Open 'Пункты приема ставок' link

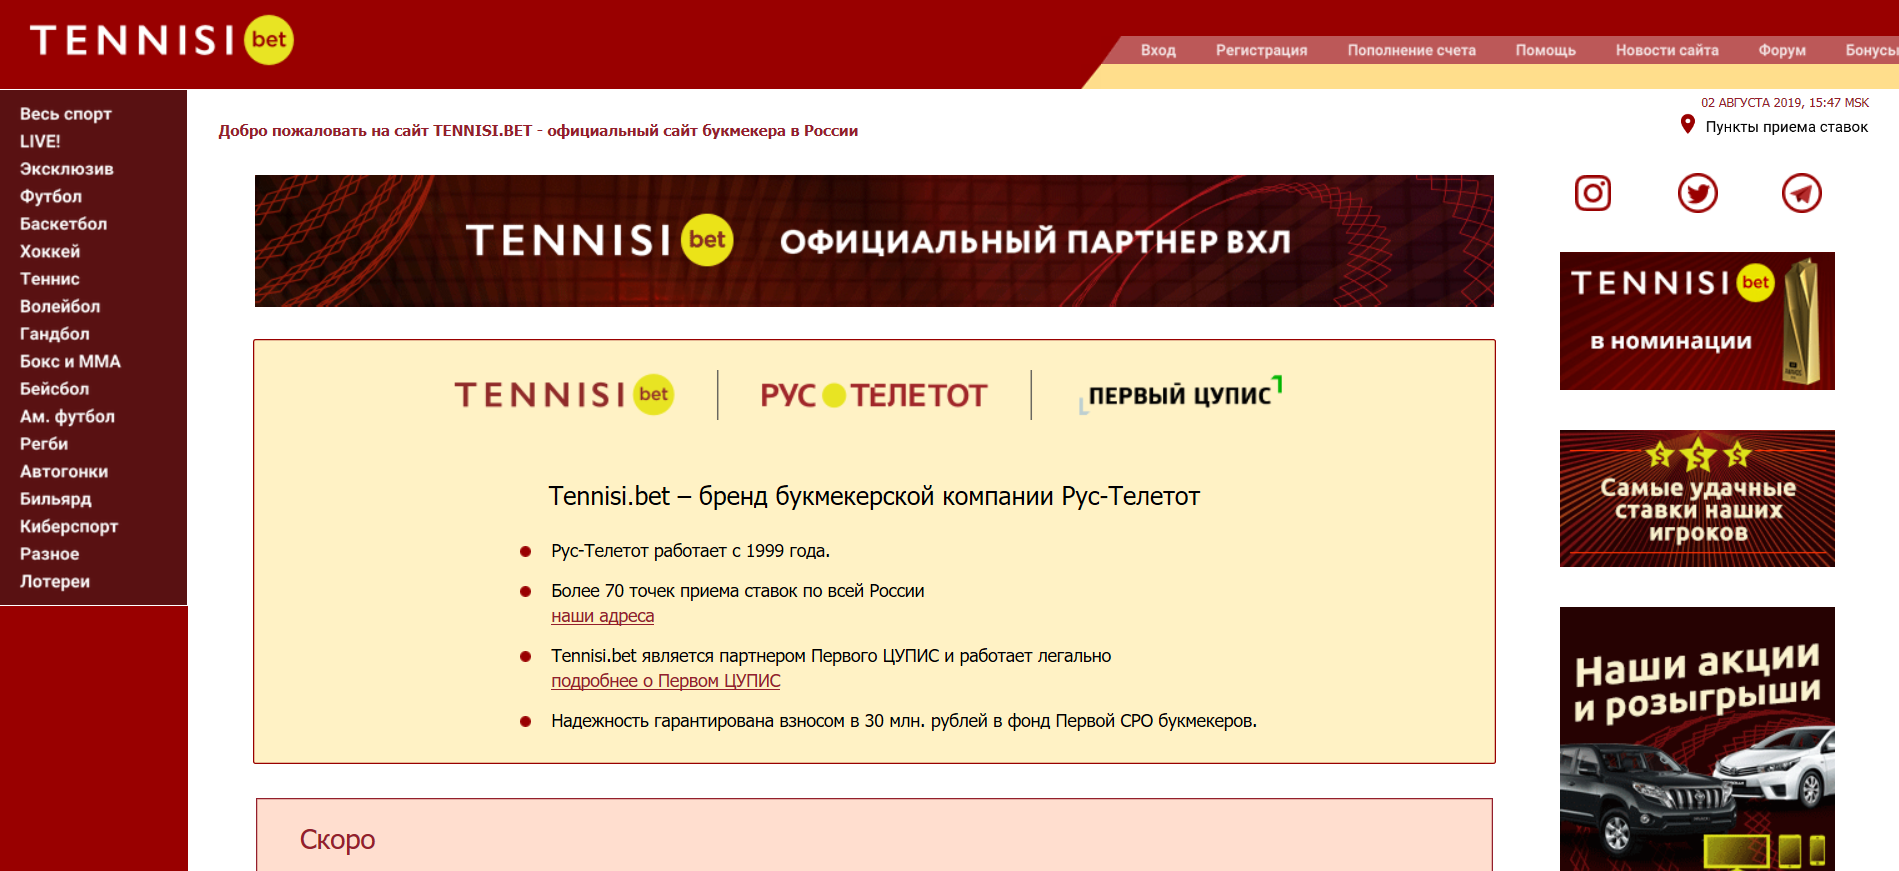(x=1786, y=127)
